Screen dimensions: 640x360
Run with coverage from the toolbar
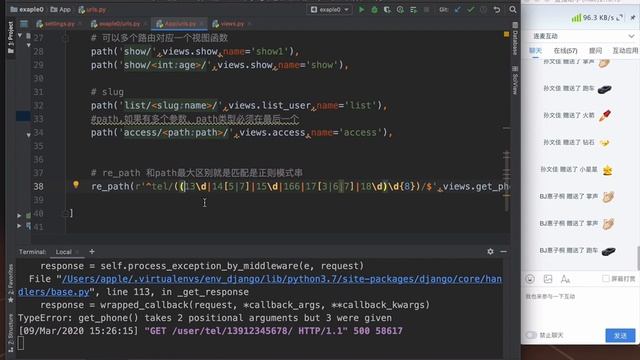(x=387, y=9)
